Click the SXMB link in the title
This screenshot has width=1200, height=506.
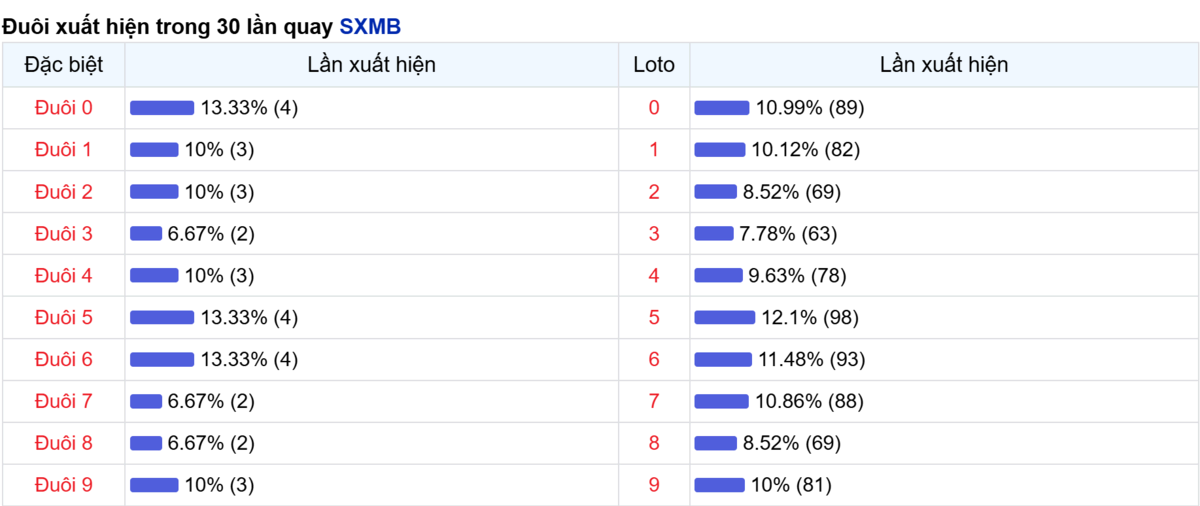[x=370, y=27]
